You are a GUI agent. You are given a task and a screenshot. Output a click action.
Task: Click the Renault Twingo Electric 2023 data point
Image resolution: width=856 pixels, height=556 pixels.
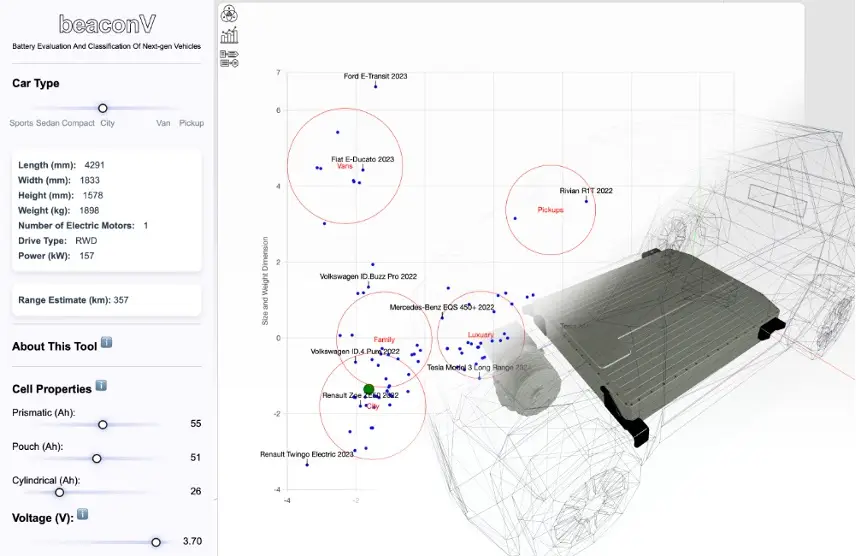point(307,464)
